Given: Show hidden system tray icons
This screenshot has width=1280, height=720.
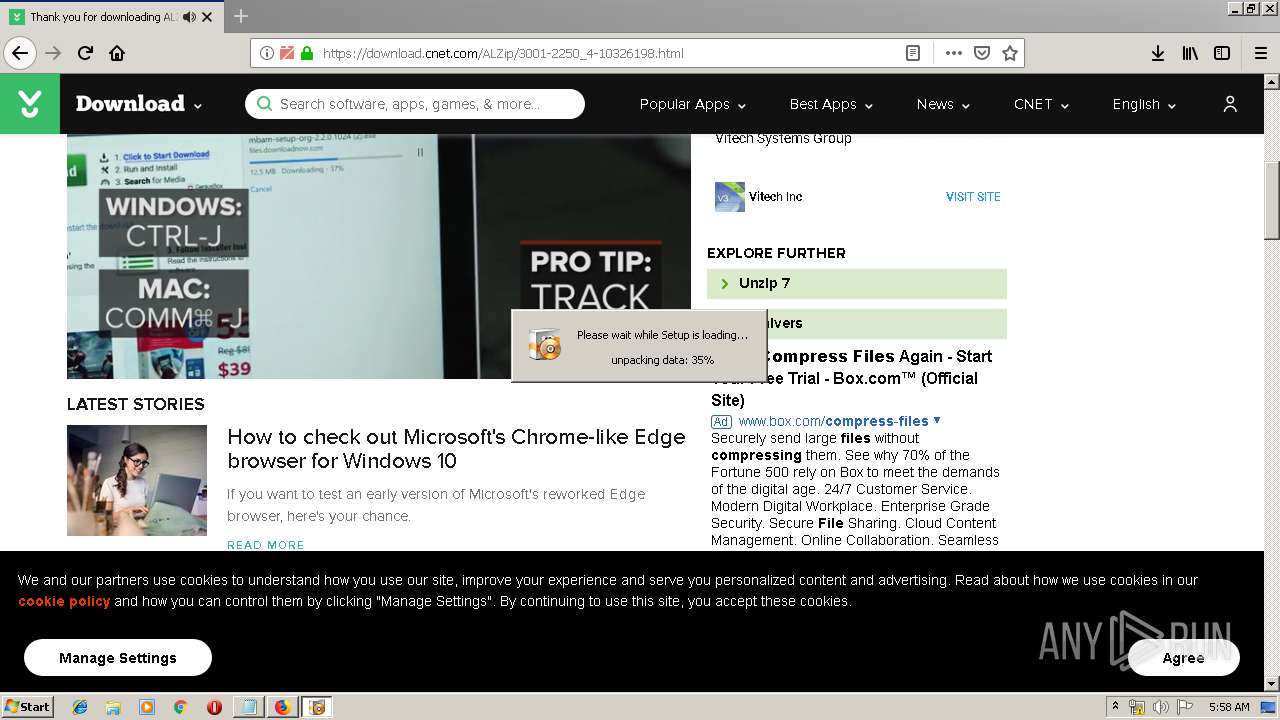Looking at the screenshot, I should [x=1115, y=707].
